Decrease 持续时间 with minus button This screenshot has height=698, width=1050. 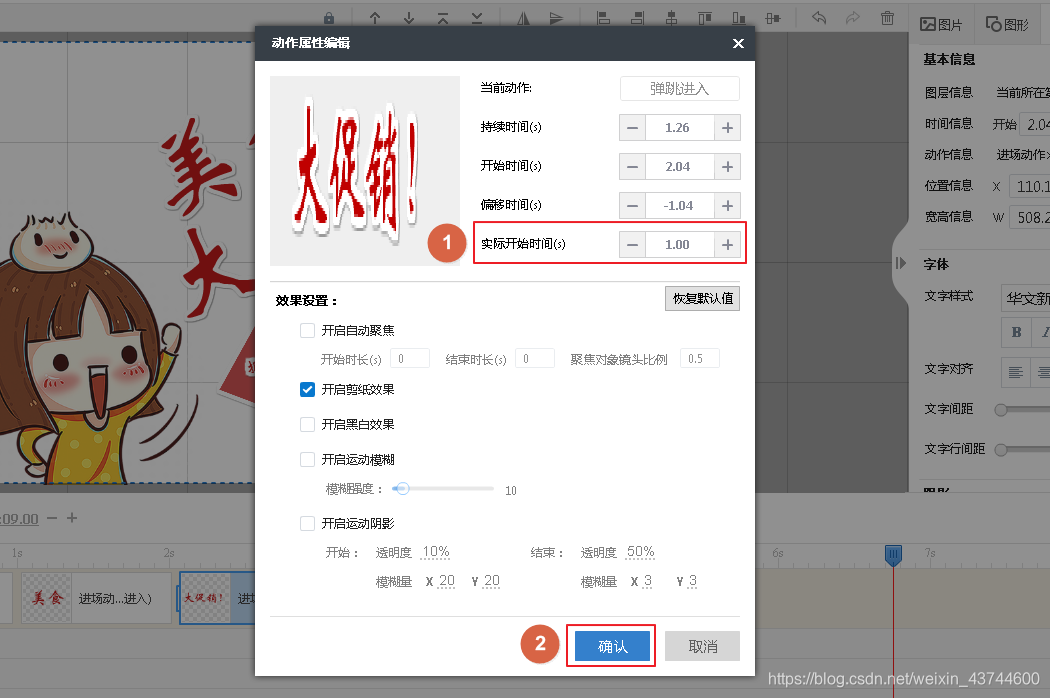pos(632,128)
